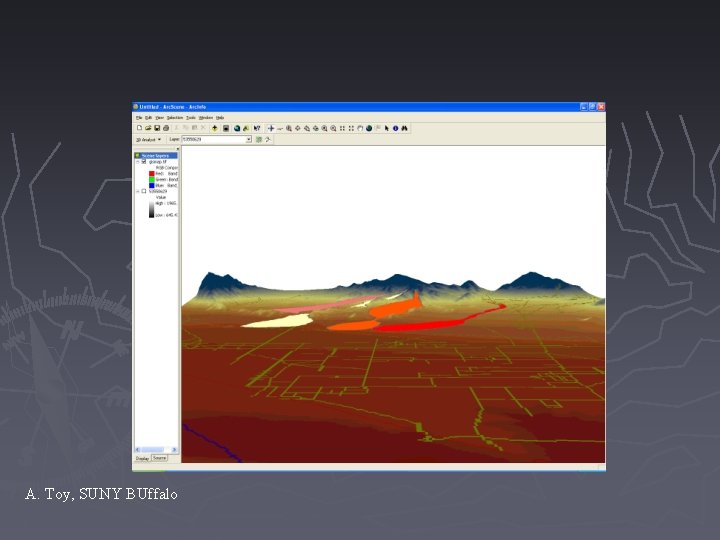Screen dimensions: 720x540
Task: Uncheck the glomap.tif layer checkbox
Action: pos(144,162)
